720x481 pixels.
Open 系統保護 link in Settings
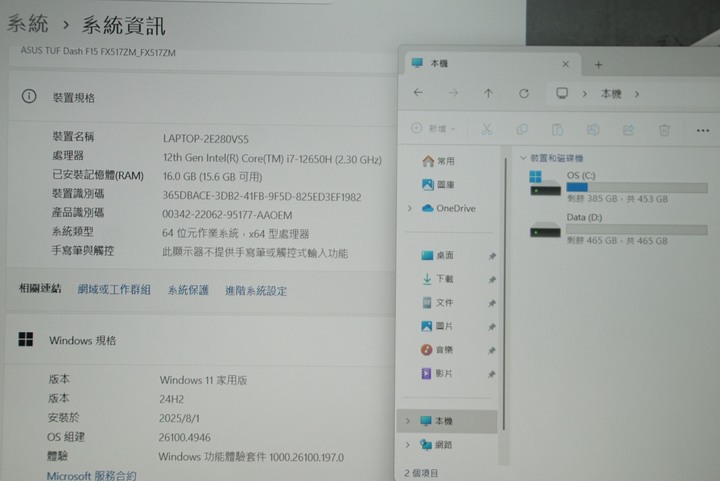[x=188, y=290]
